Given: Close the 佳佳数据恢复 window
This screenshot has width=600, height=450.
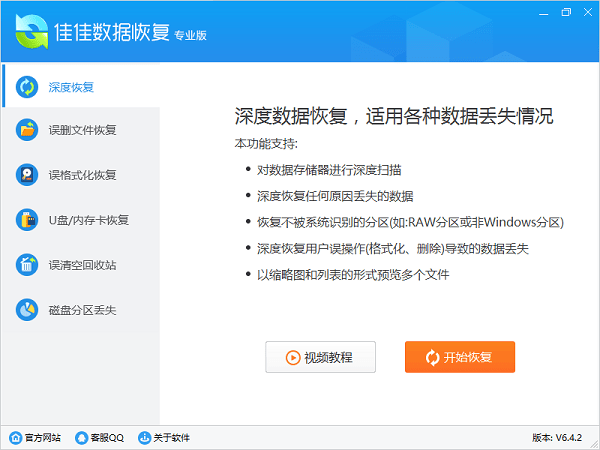Looking at the screenshot, I should pyautogui.click(x=587, y=12).
